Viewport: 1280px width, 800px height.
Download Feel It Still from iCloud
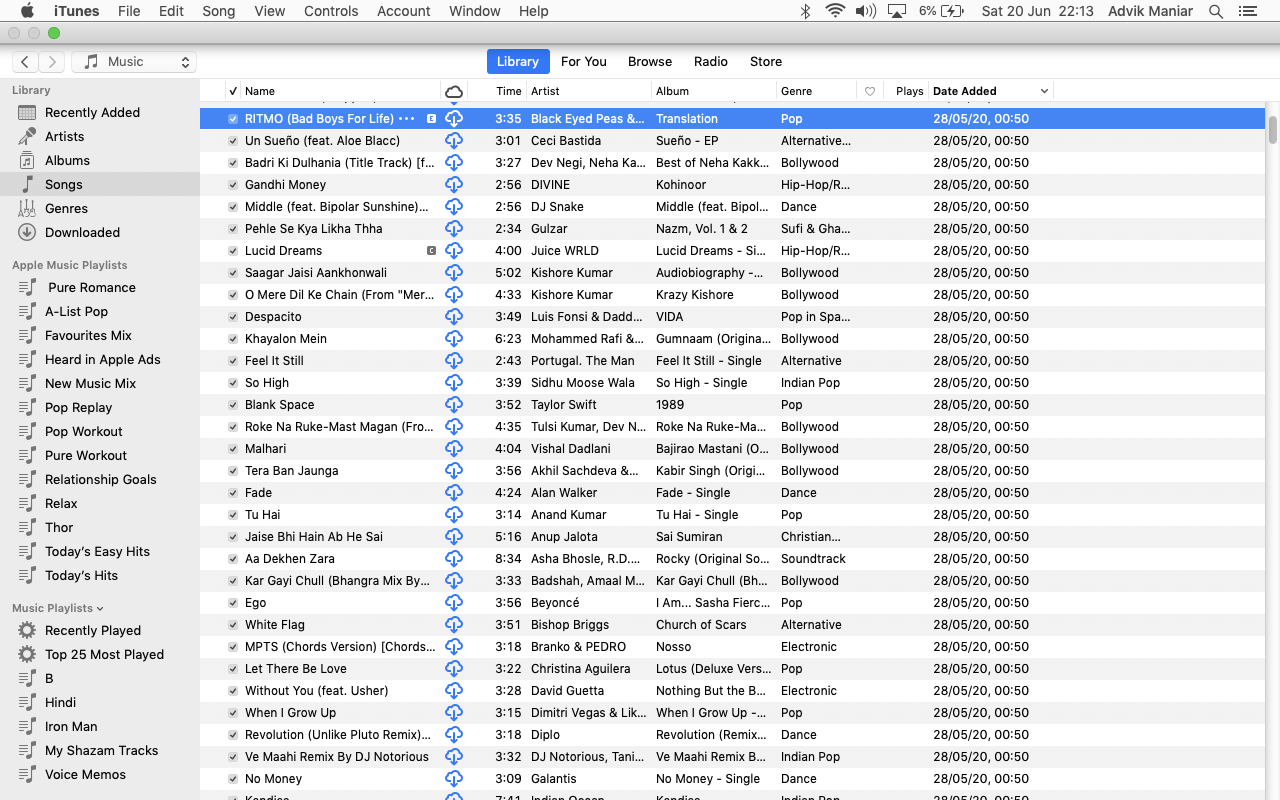tap(454, 360)
